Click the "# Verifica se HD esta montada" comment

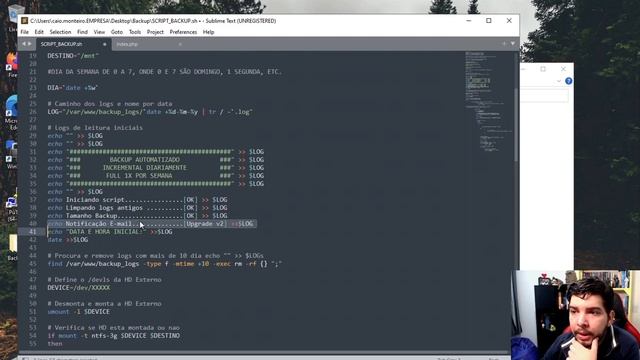pos(113,328)
